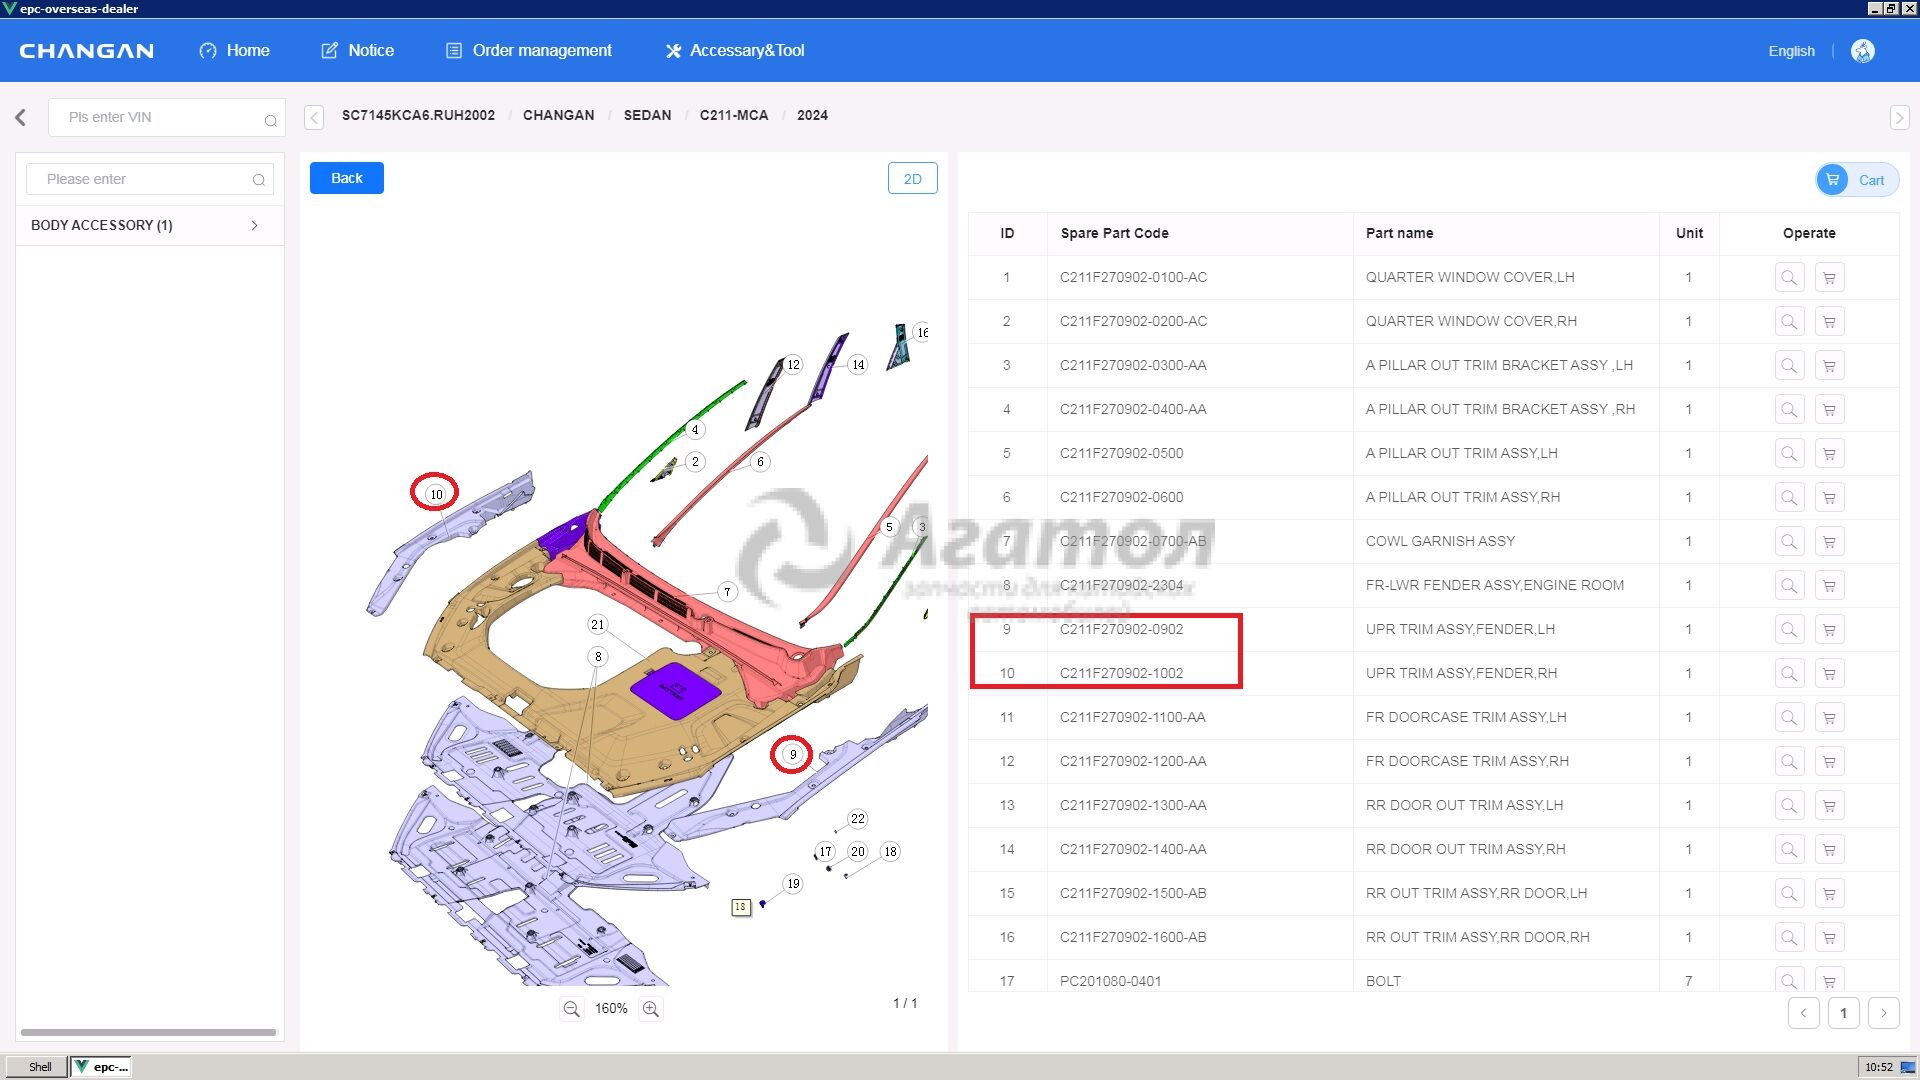Zoom in the parts diagram
The height and width of the screenshot is (1080, 1920).
click(x=651, y=1009)
